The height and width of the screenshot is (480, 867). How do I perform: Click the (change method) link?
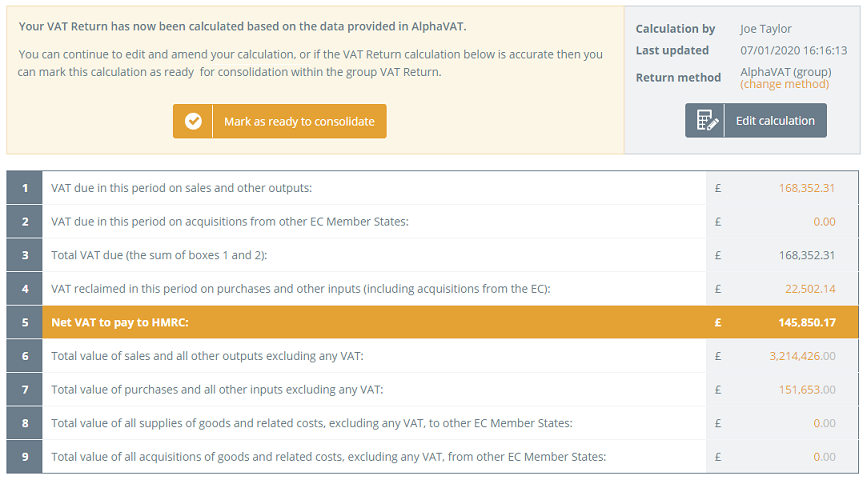click(x=785, y=85)
